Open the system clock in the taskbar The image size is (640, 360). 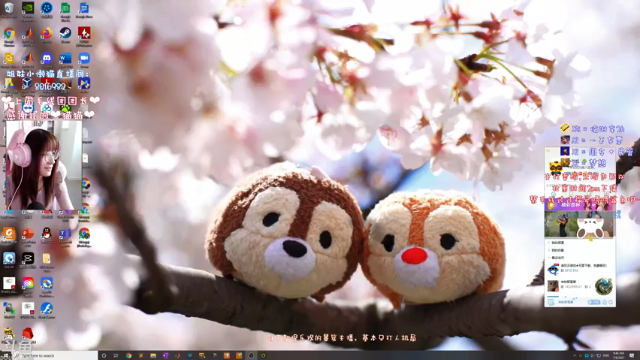pos(618,356)
